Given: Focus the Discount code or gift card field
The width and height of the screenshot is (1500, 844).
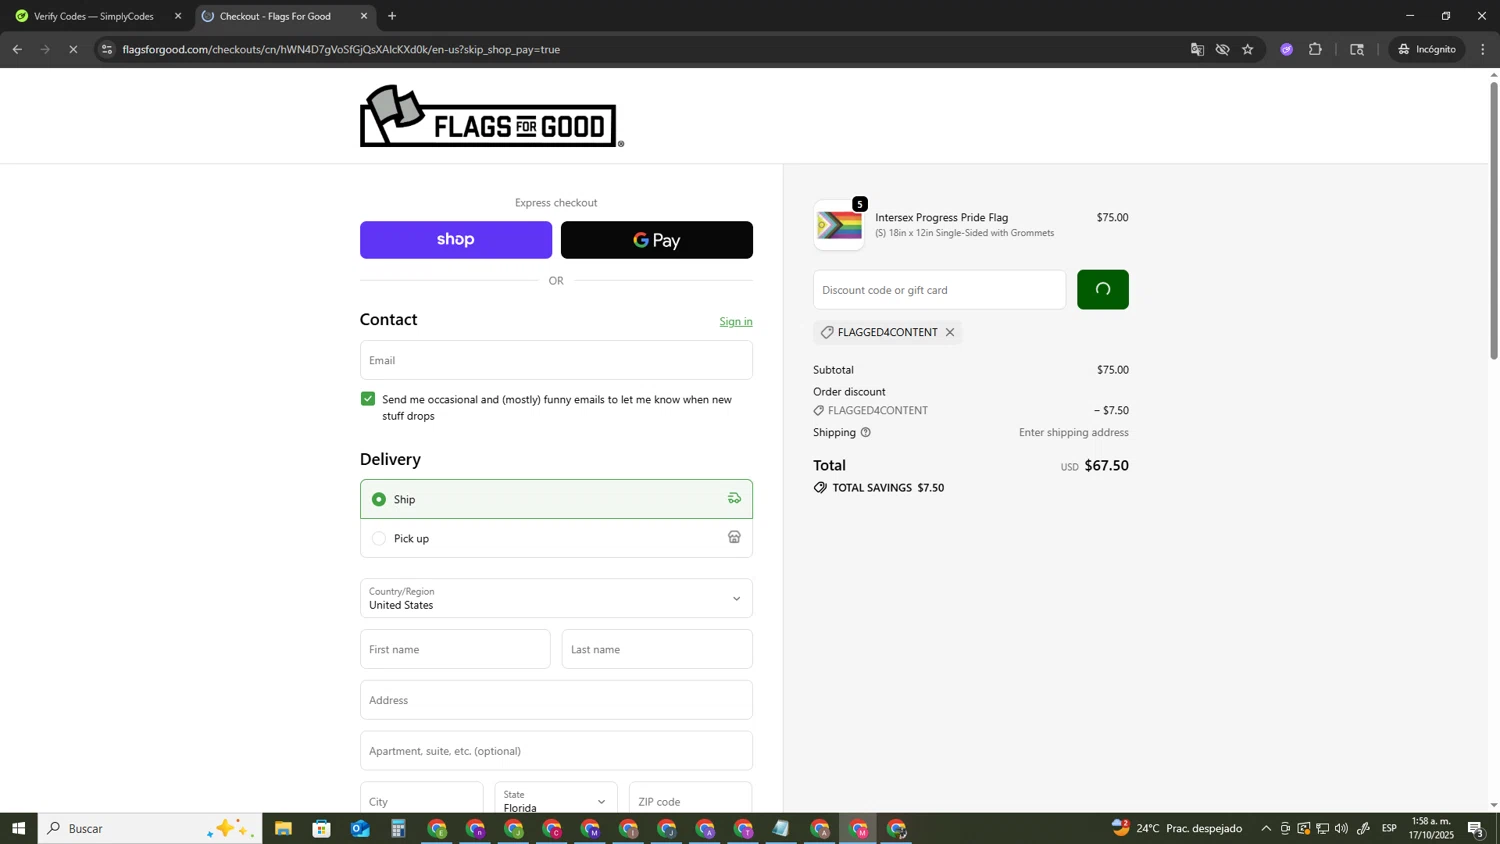Looking at the screenshot, I should 939,290.
